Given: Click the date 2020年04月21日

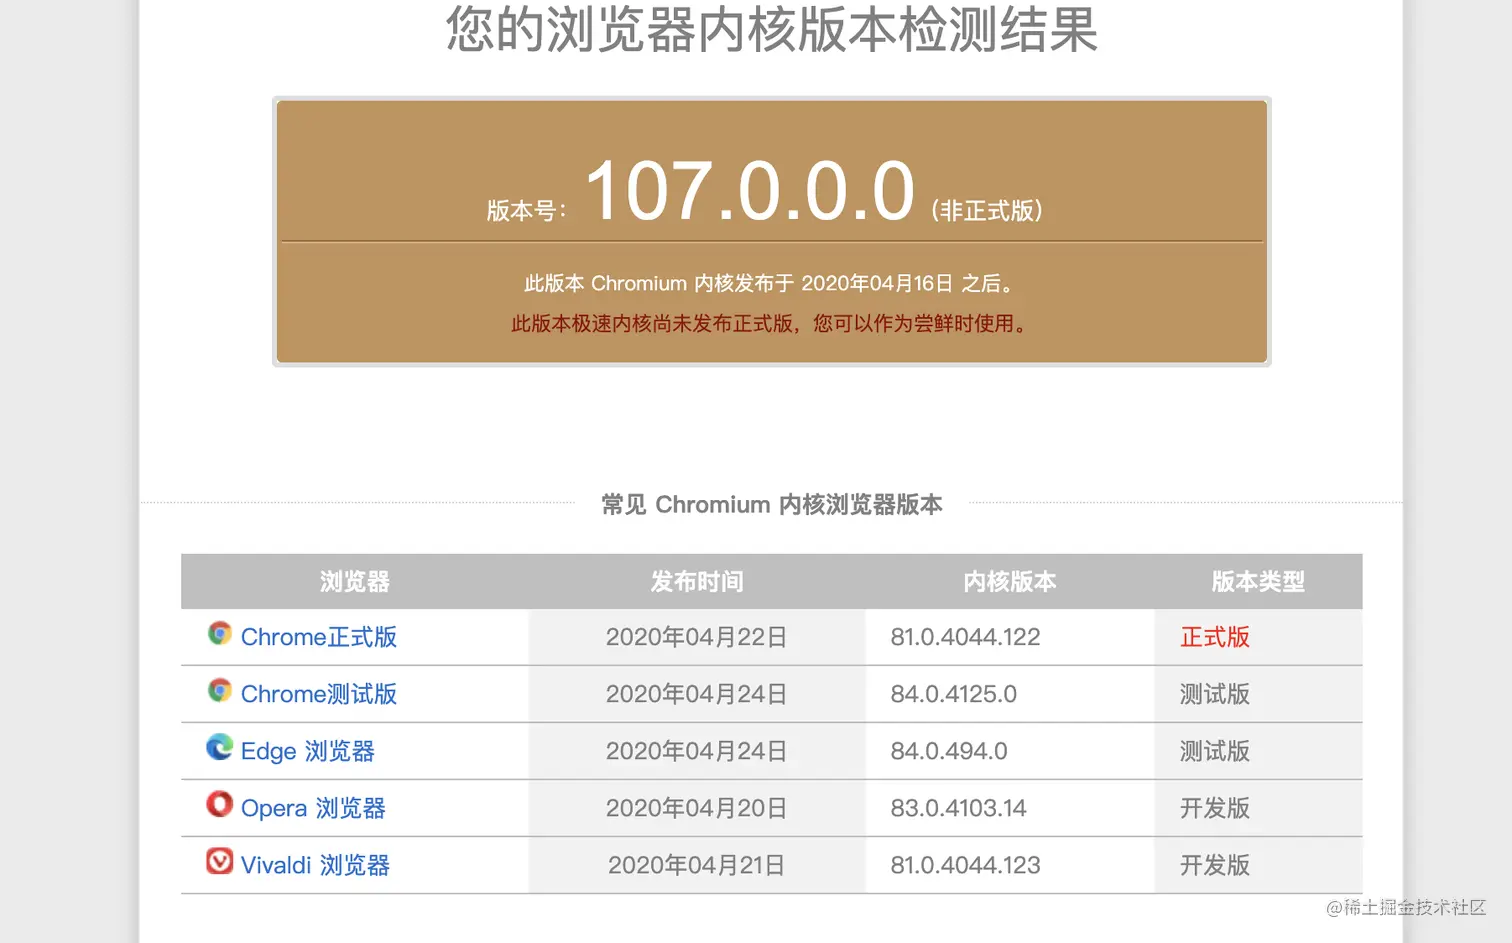Looking at the screenshot, I should pyautogui.click(x=696, y=865).
